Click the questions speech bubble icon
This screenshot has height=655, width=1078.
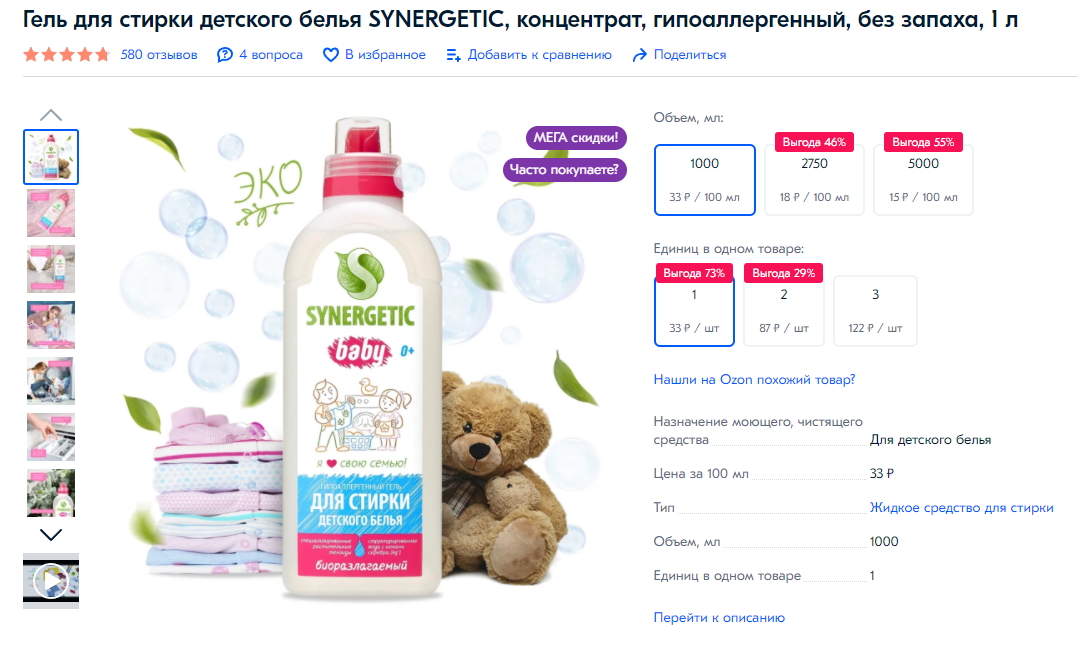click(x=225, y=55)
